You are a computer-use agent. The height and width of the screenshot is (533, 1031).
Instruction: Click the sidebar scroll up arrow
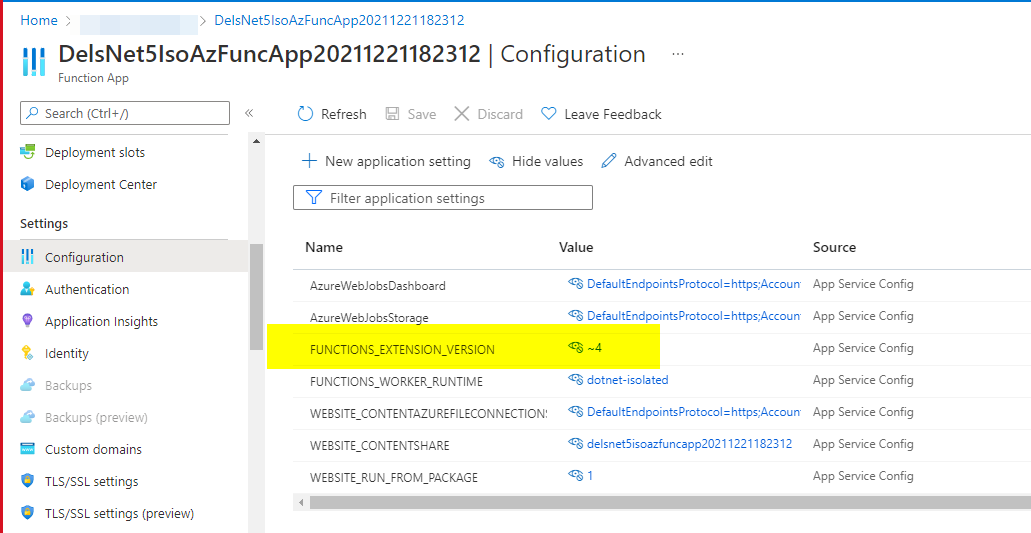[256, 141]
